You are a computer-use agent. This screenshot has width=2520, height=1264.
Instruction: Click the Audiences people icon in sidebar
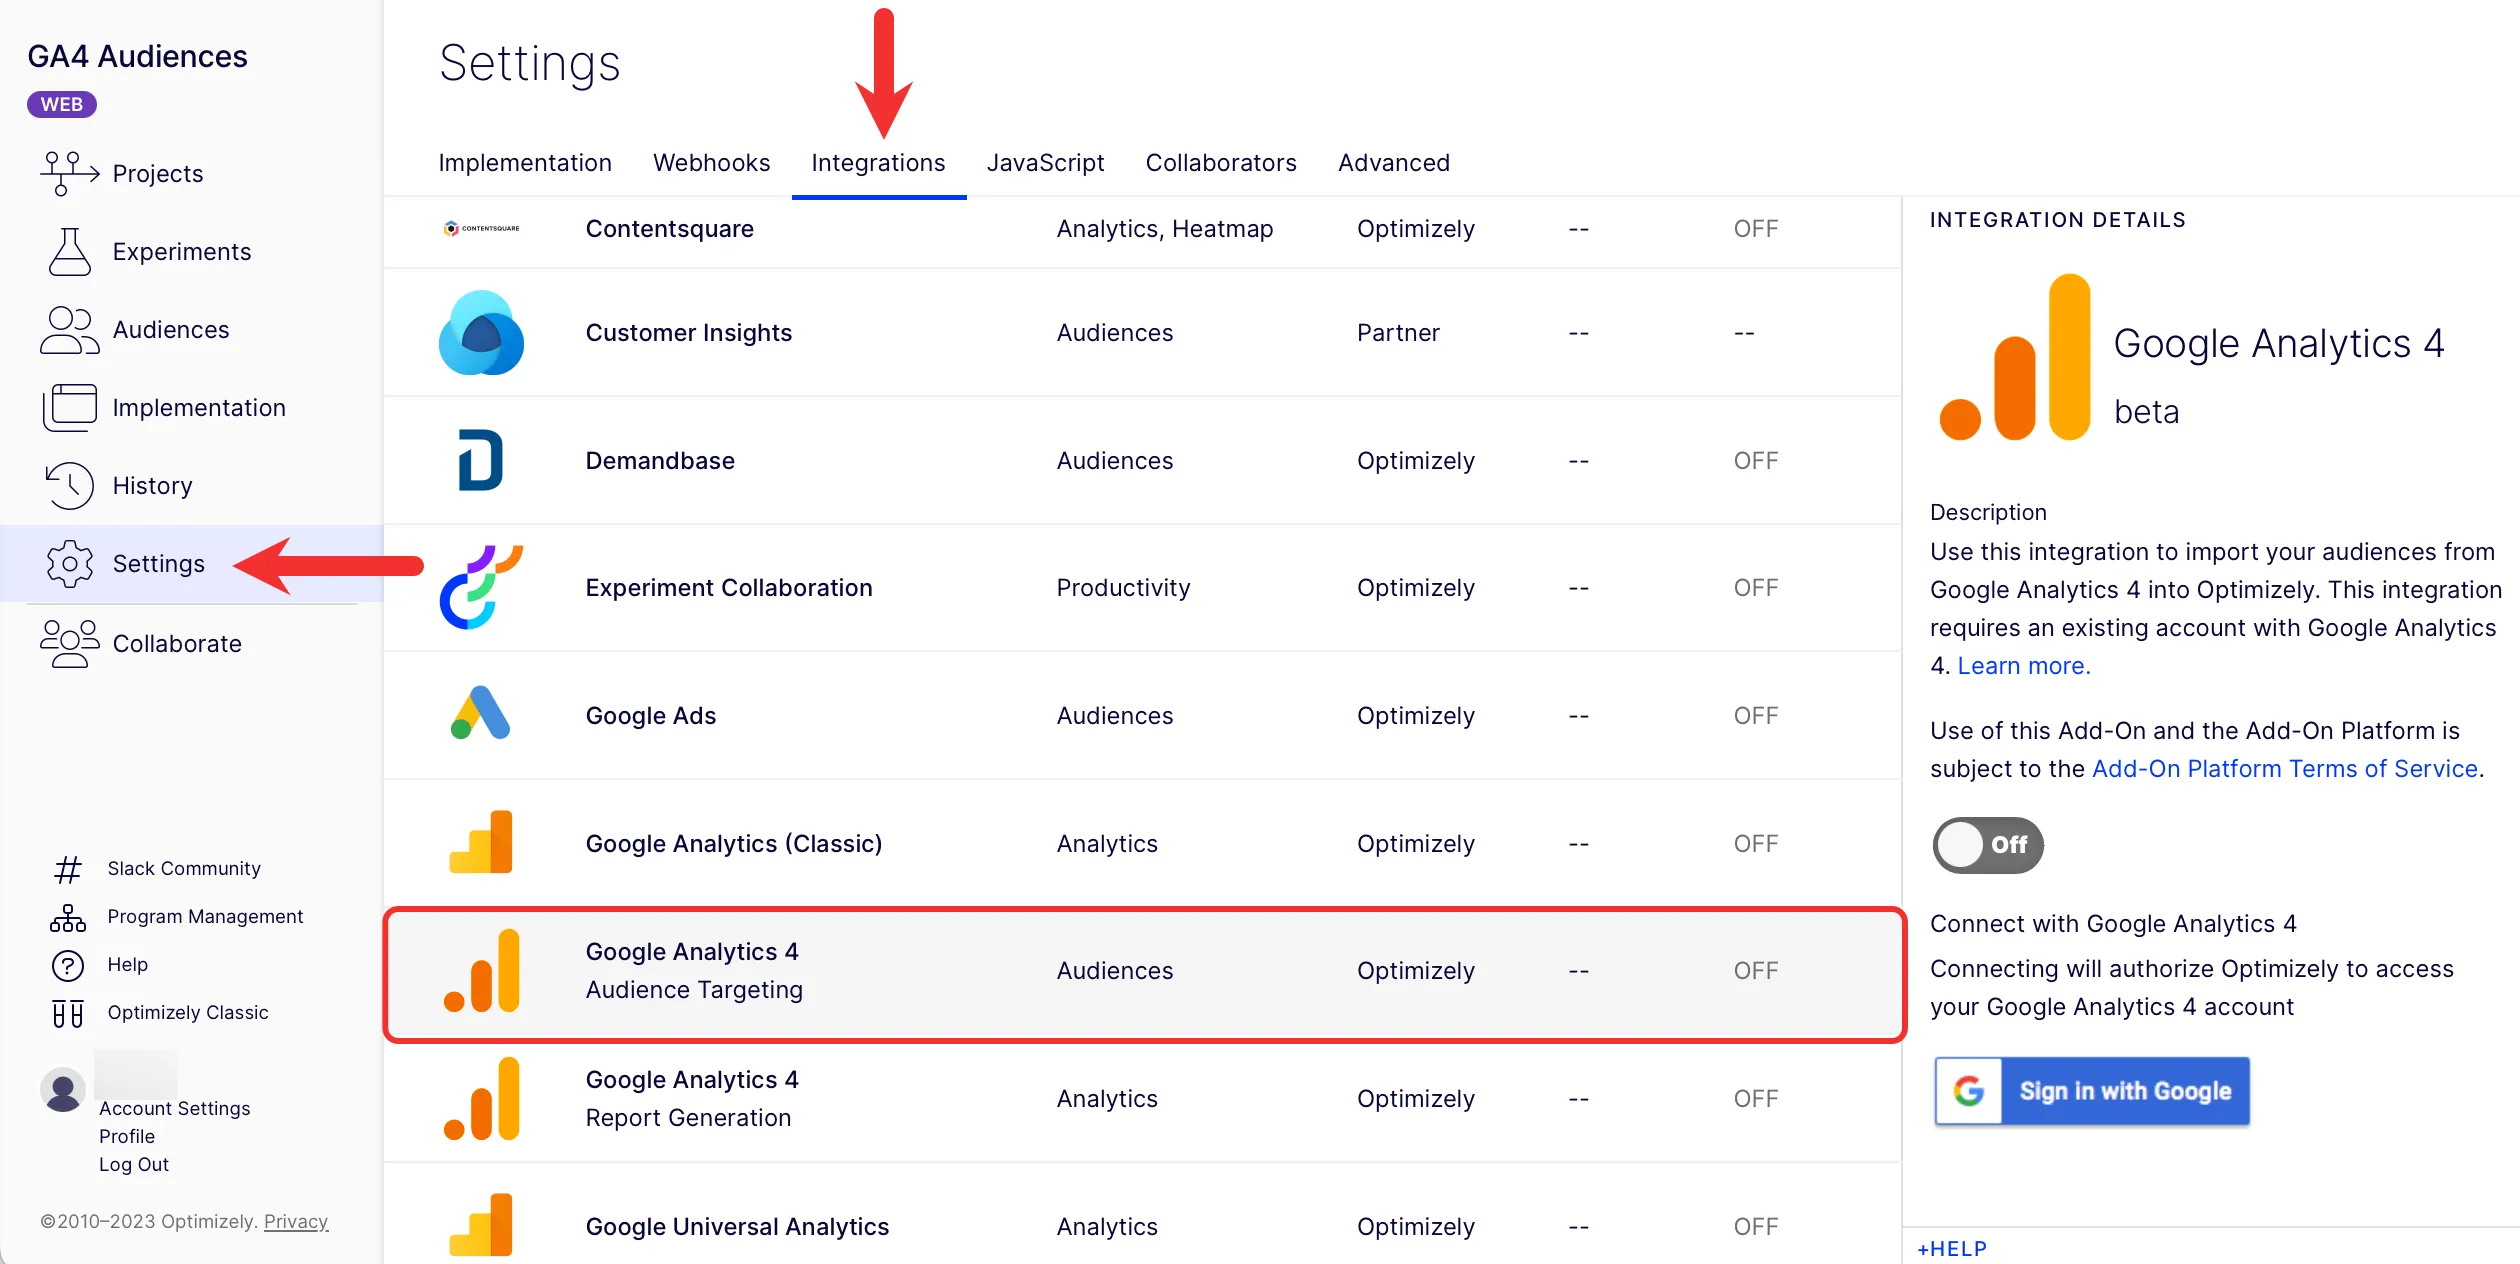pyautogui.click(x=69, y=330)
